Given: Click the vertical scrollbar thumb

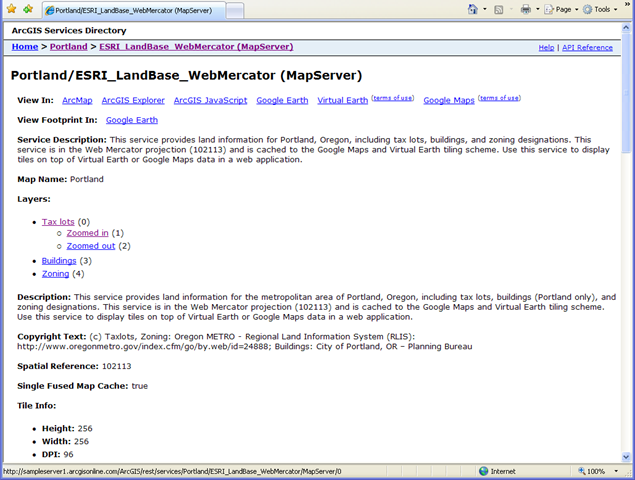Looking at the screenshot, I should [x=626, y=93].
